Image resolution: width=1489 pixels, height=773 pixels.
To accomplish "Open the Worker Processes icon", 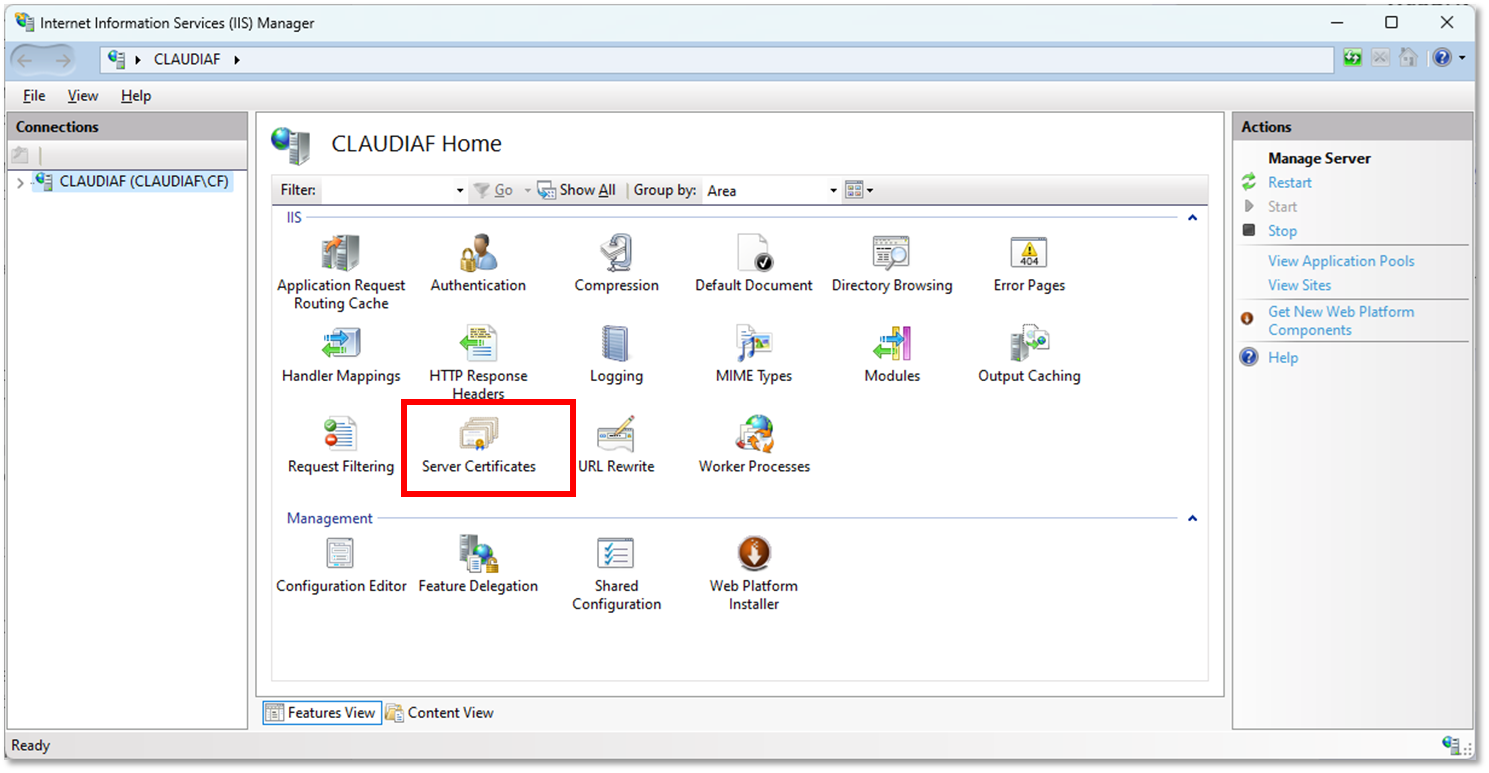I will [x=754, y=445].
